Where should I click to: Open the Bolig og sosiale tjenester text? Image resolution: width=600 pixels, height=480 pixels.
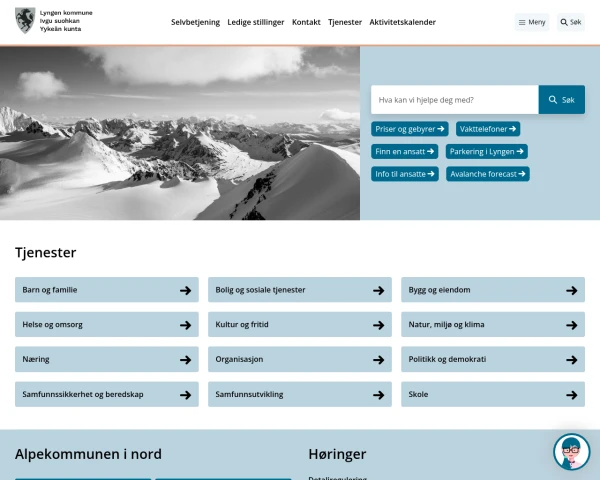point(260,290)
